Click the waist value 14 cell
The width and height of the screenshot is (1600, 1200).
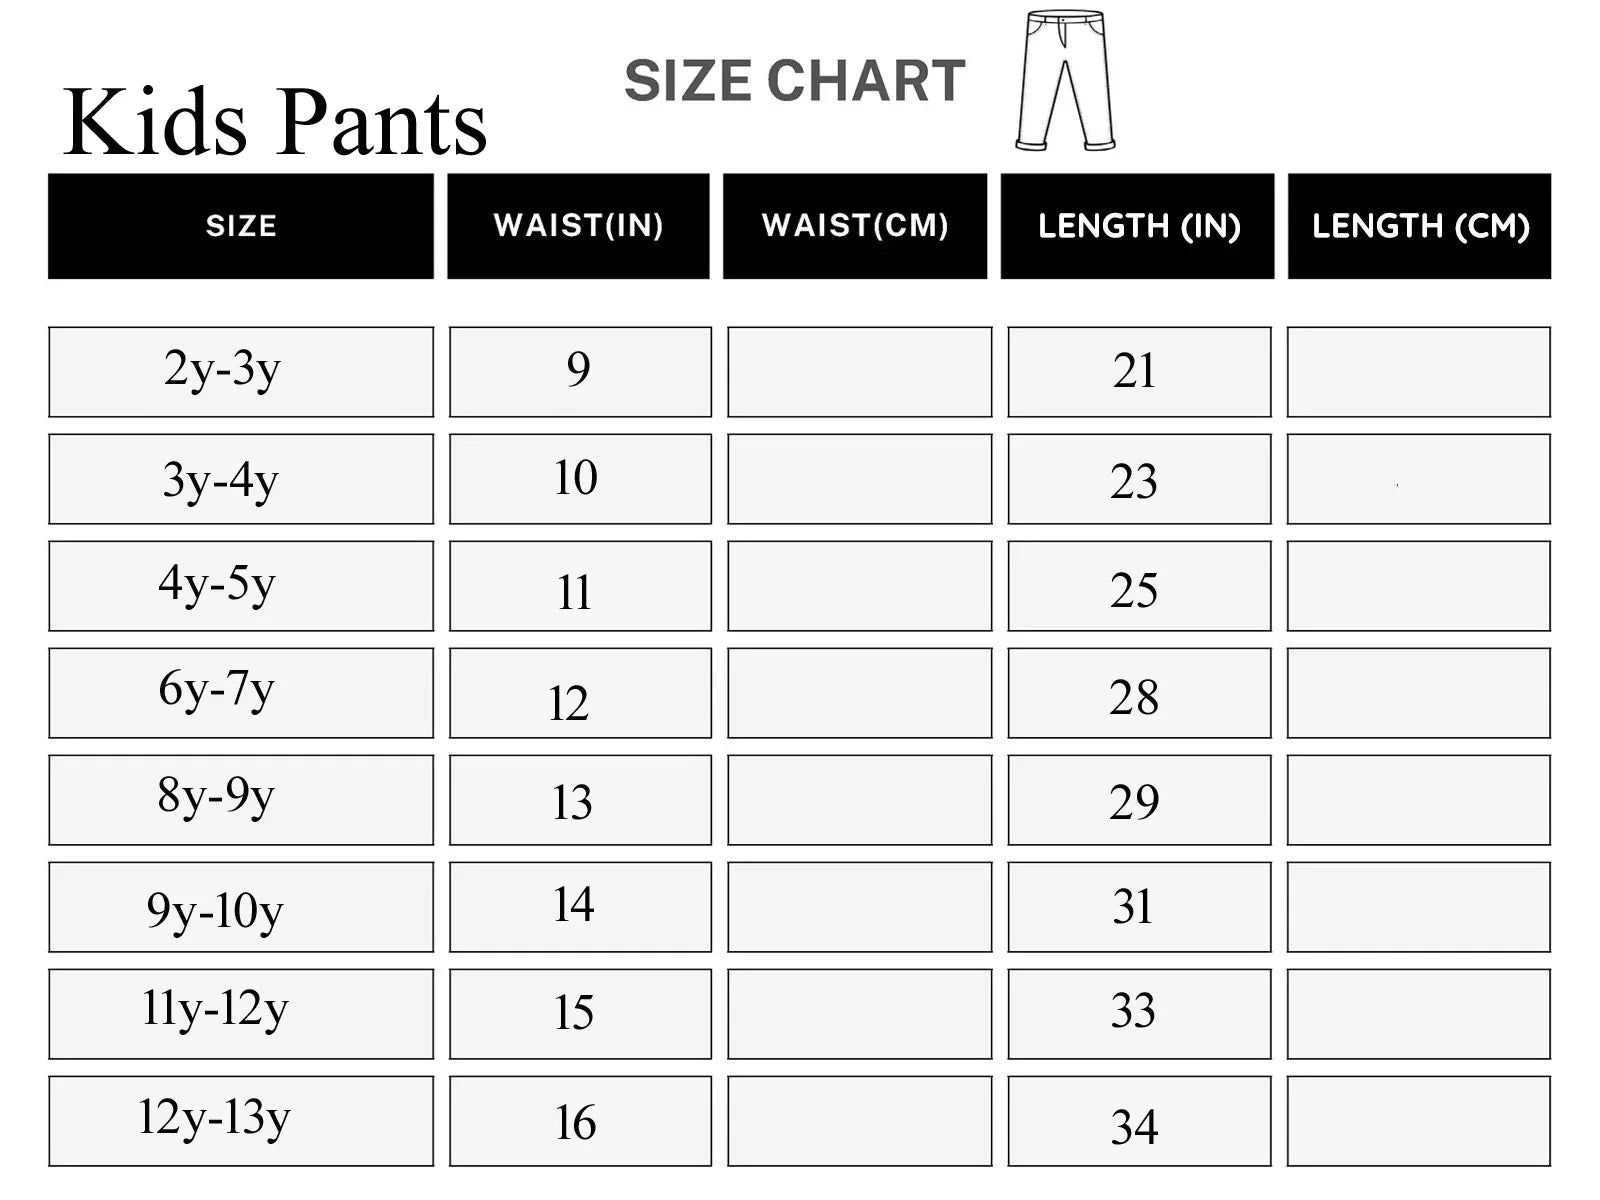tap(580, 907)
